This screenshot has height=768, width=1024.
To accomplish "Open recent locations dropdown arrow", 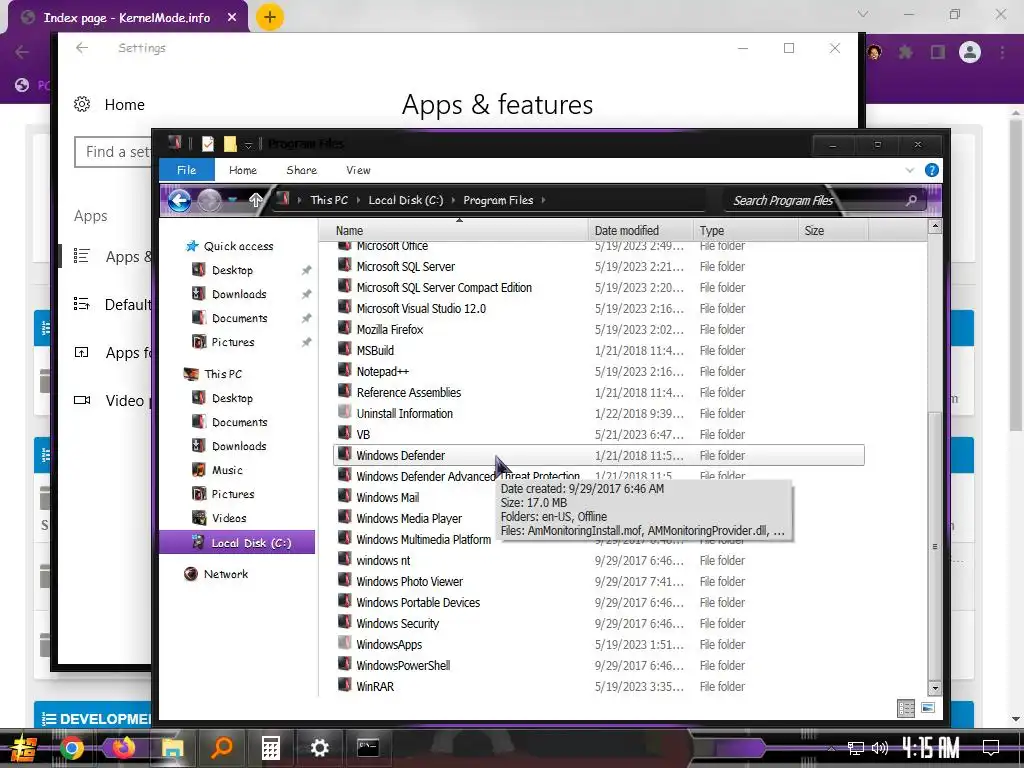I will coord(232,200).
